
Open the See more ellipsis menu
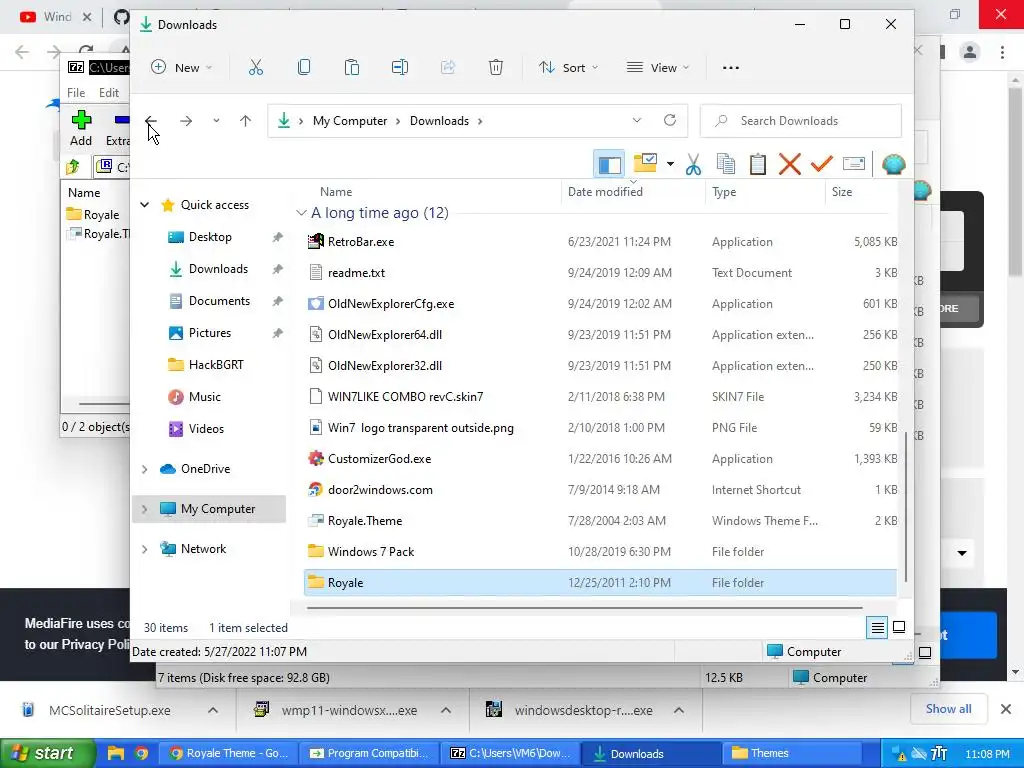pos(731,67)
